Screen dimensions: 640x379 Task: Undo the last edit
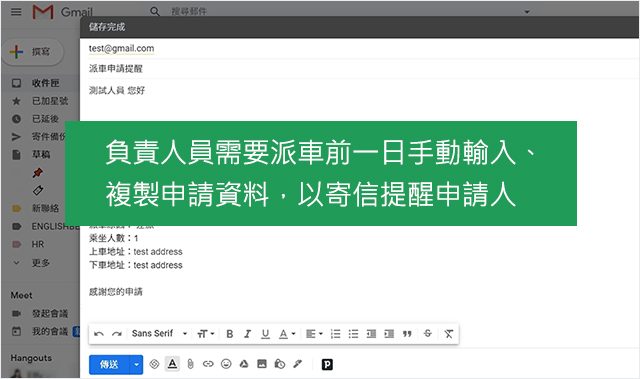[99, 334]
